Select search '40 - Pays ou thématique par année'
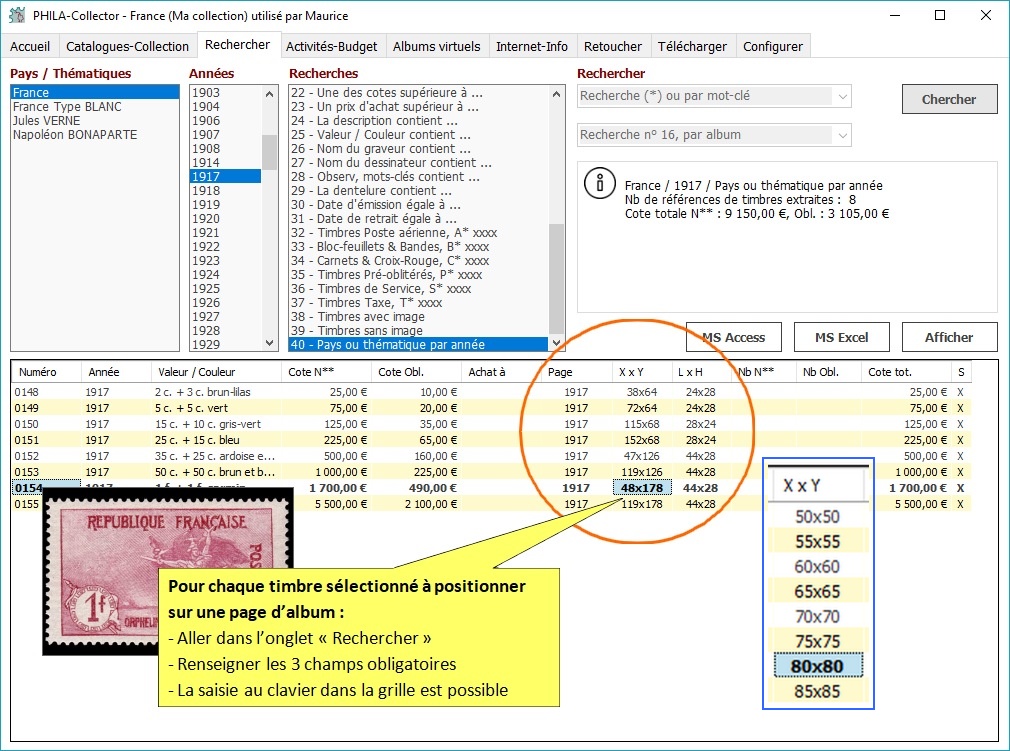The width and height of the screenshot is (1010, 751). 418,345
